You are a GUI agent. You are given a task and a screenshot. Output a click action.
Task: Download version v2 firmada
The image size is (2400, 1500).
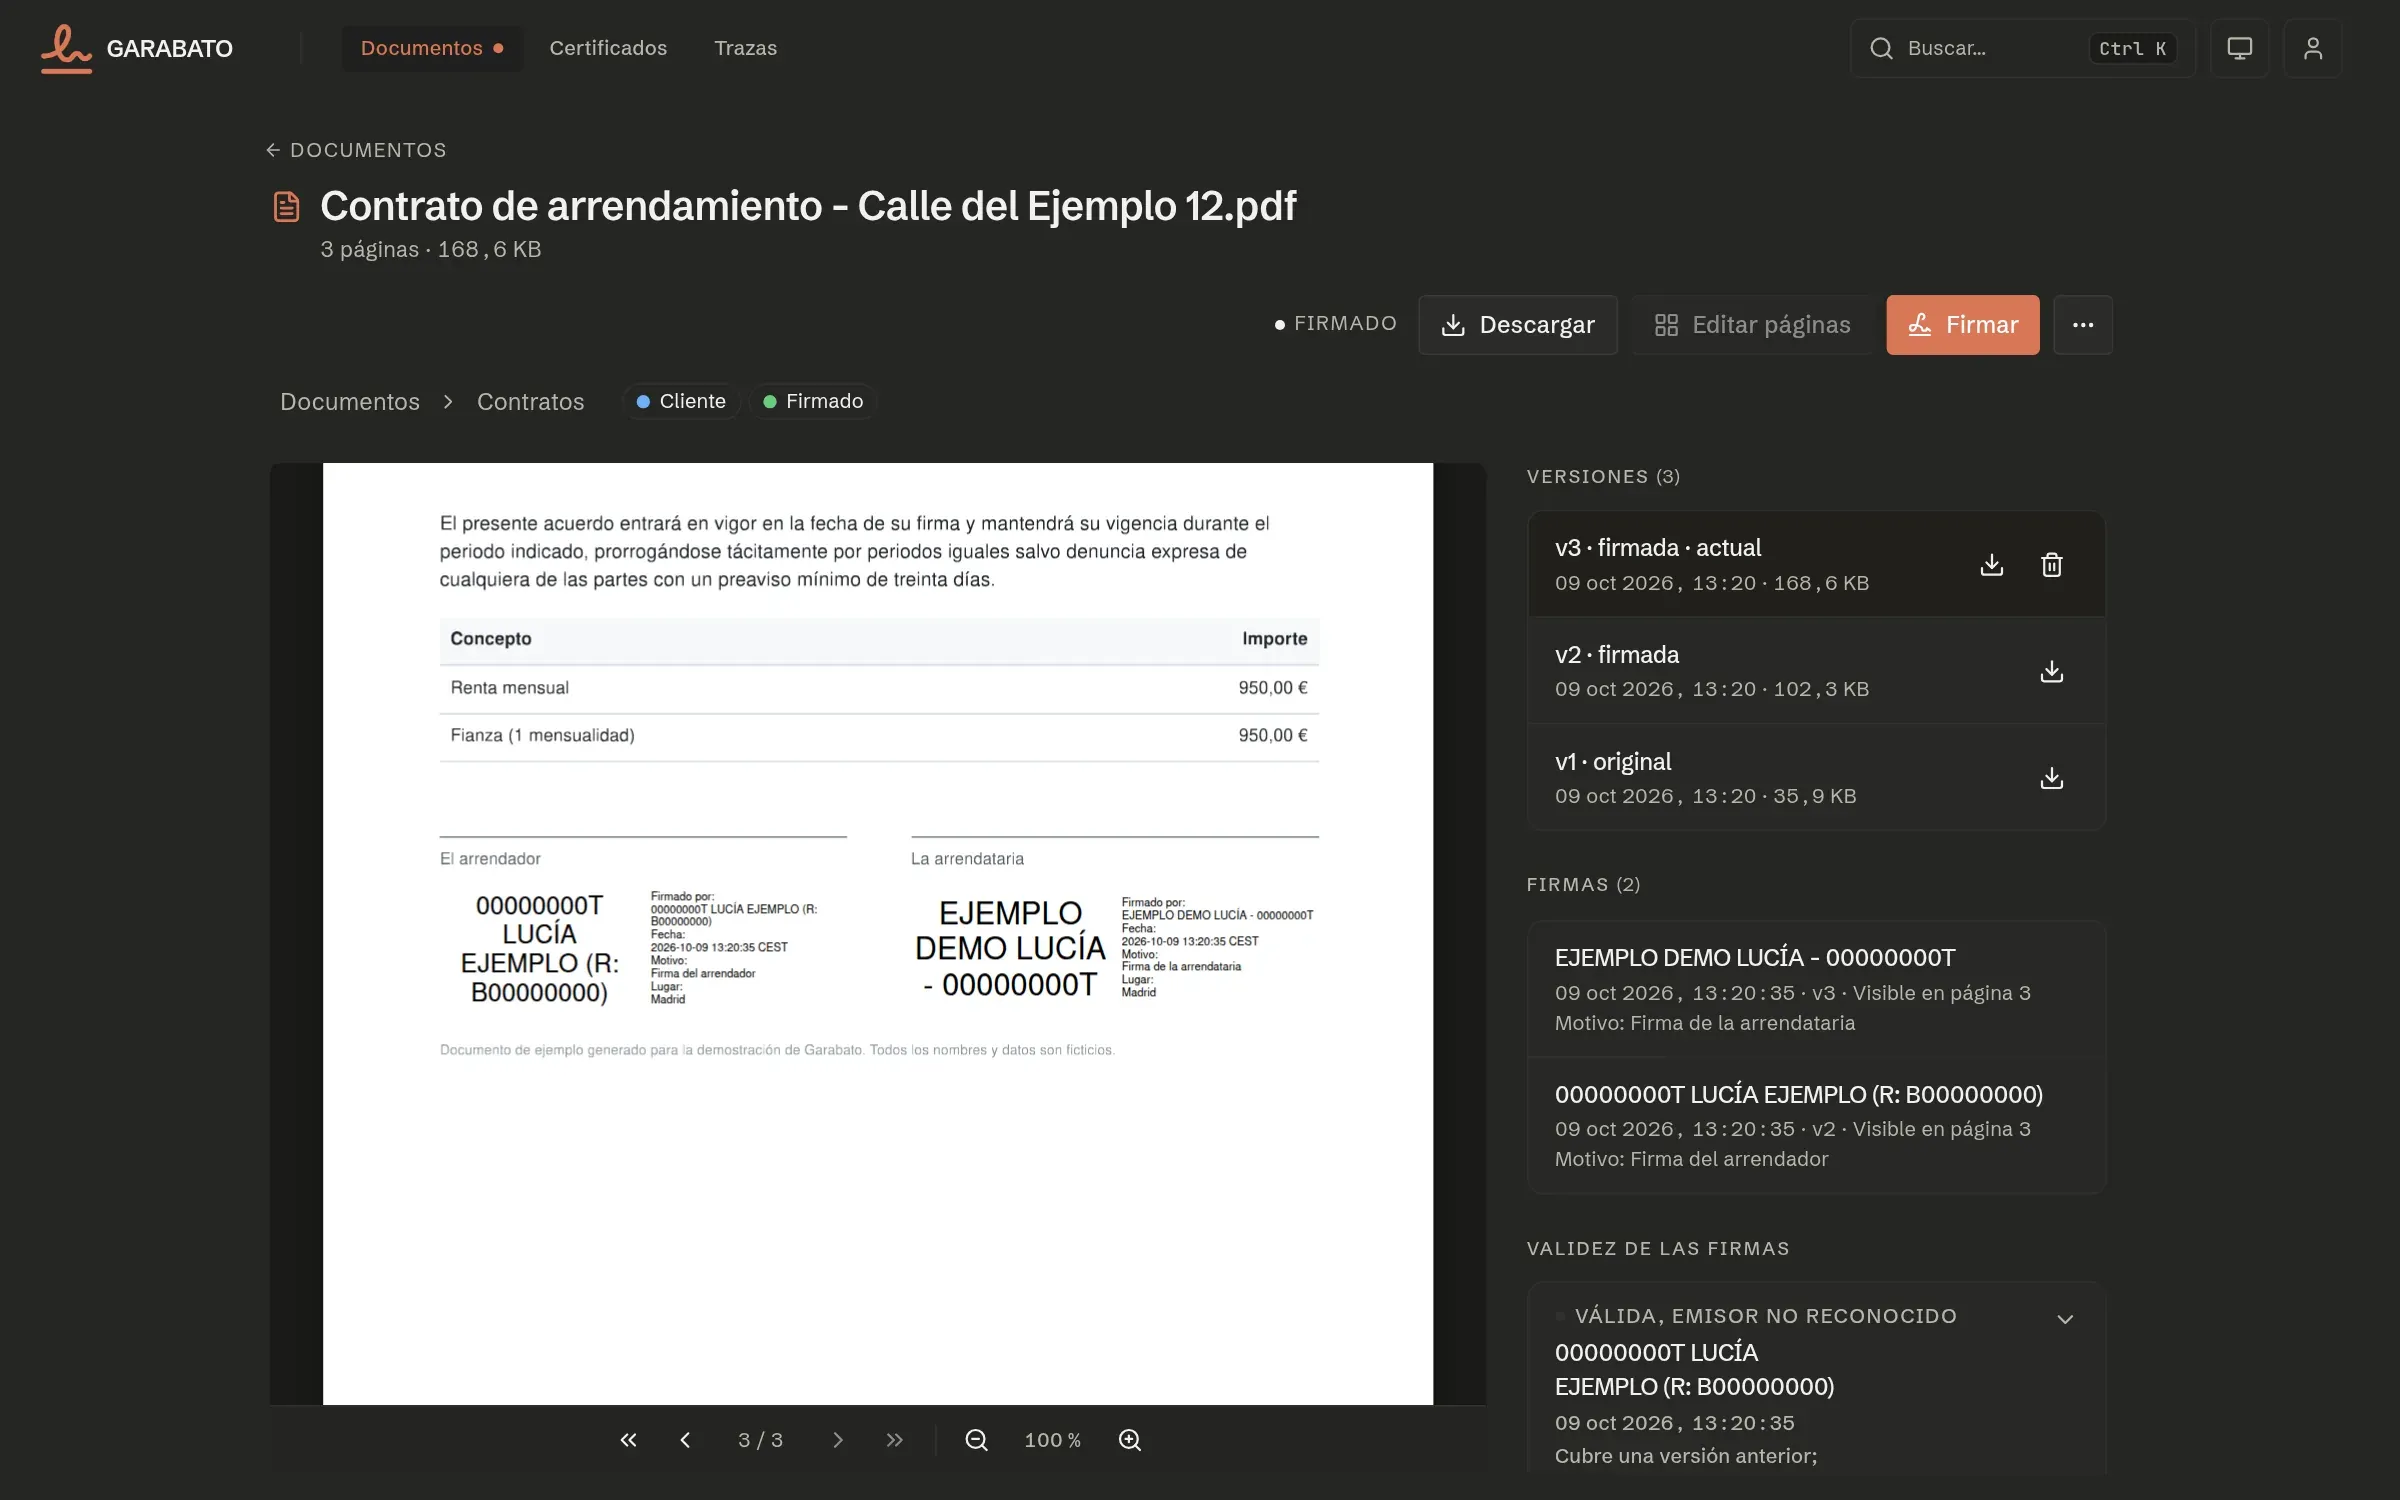point(2051,671)
